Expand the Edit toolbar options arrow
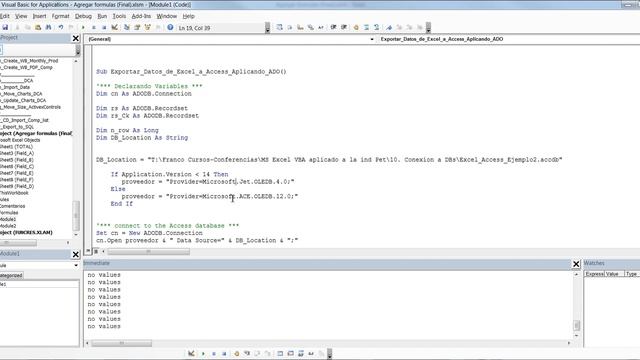Screen dimensions: 640x360 point(428,28)
